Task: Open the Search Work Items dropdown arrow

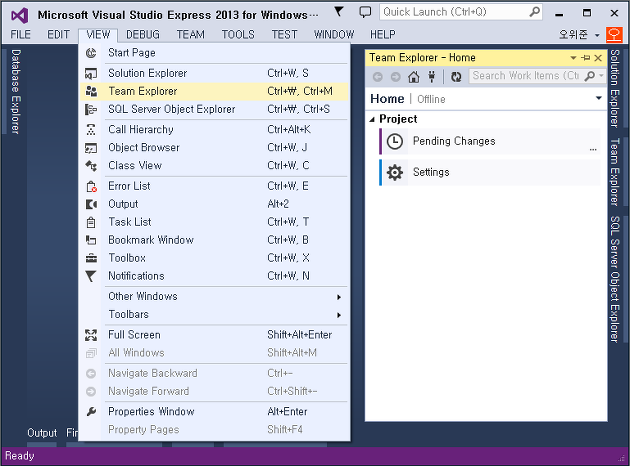Action: click(x=601, y=76)
